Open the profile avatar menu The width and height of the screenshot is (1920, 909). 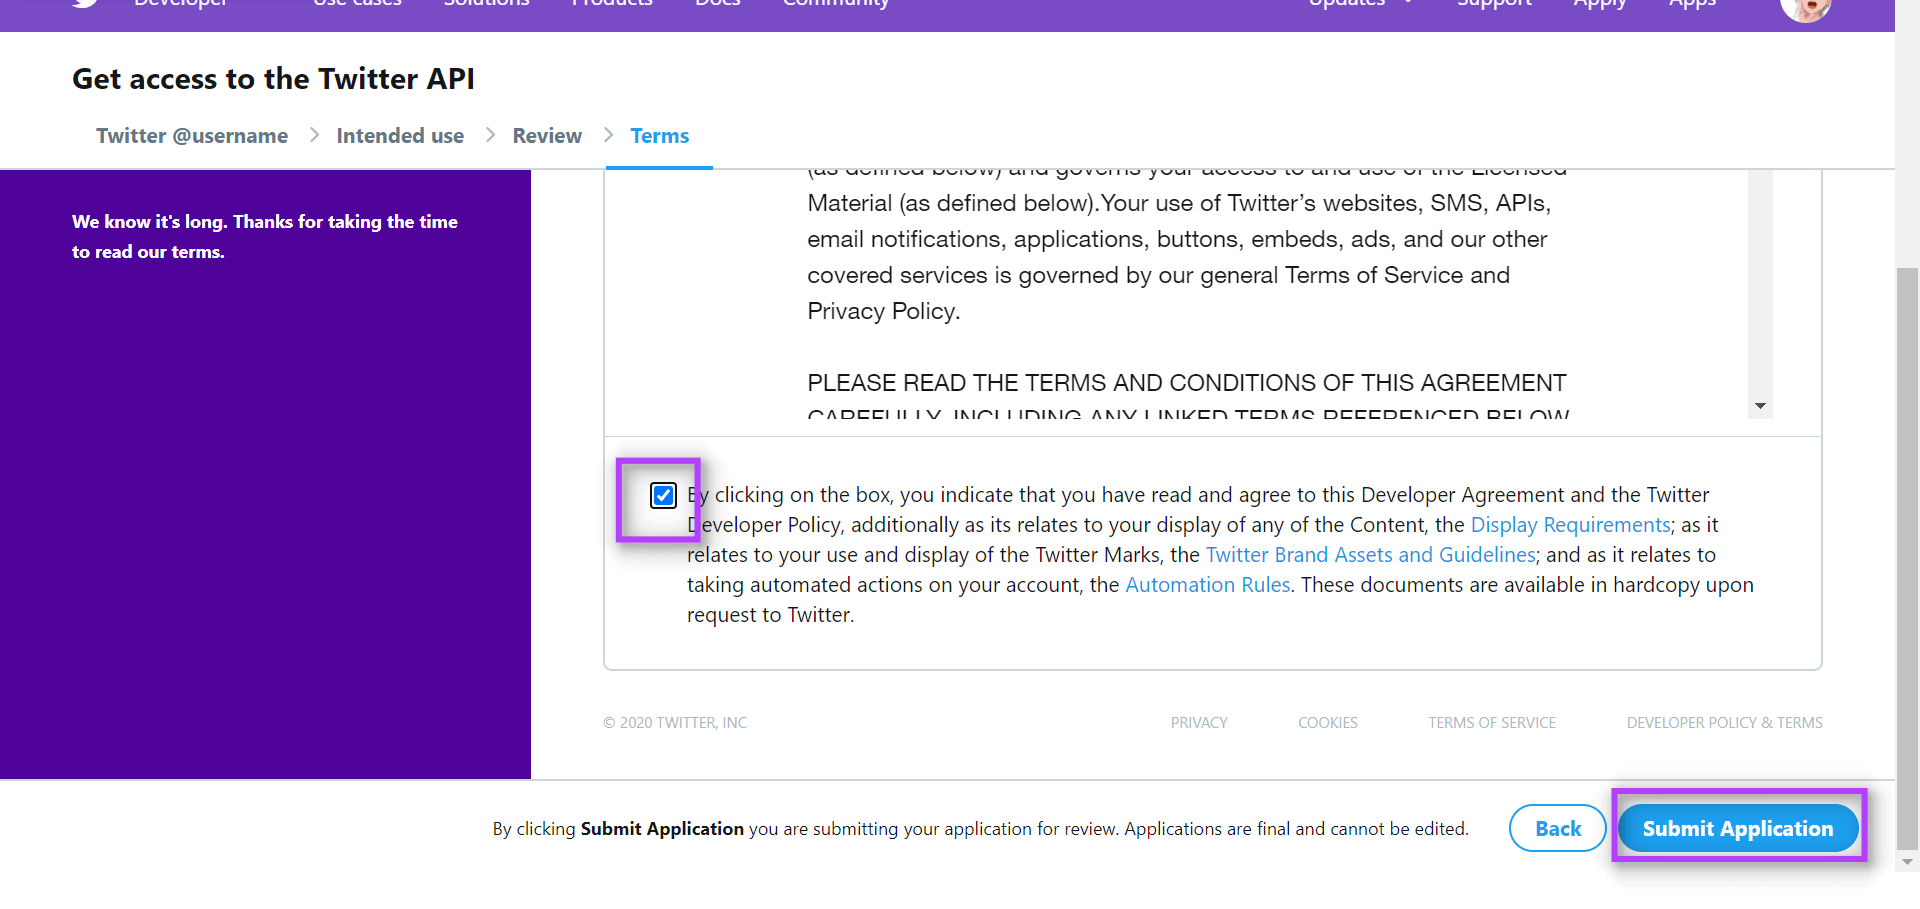pyautogui.click(x=1805, y=8)
